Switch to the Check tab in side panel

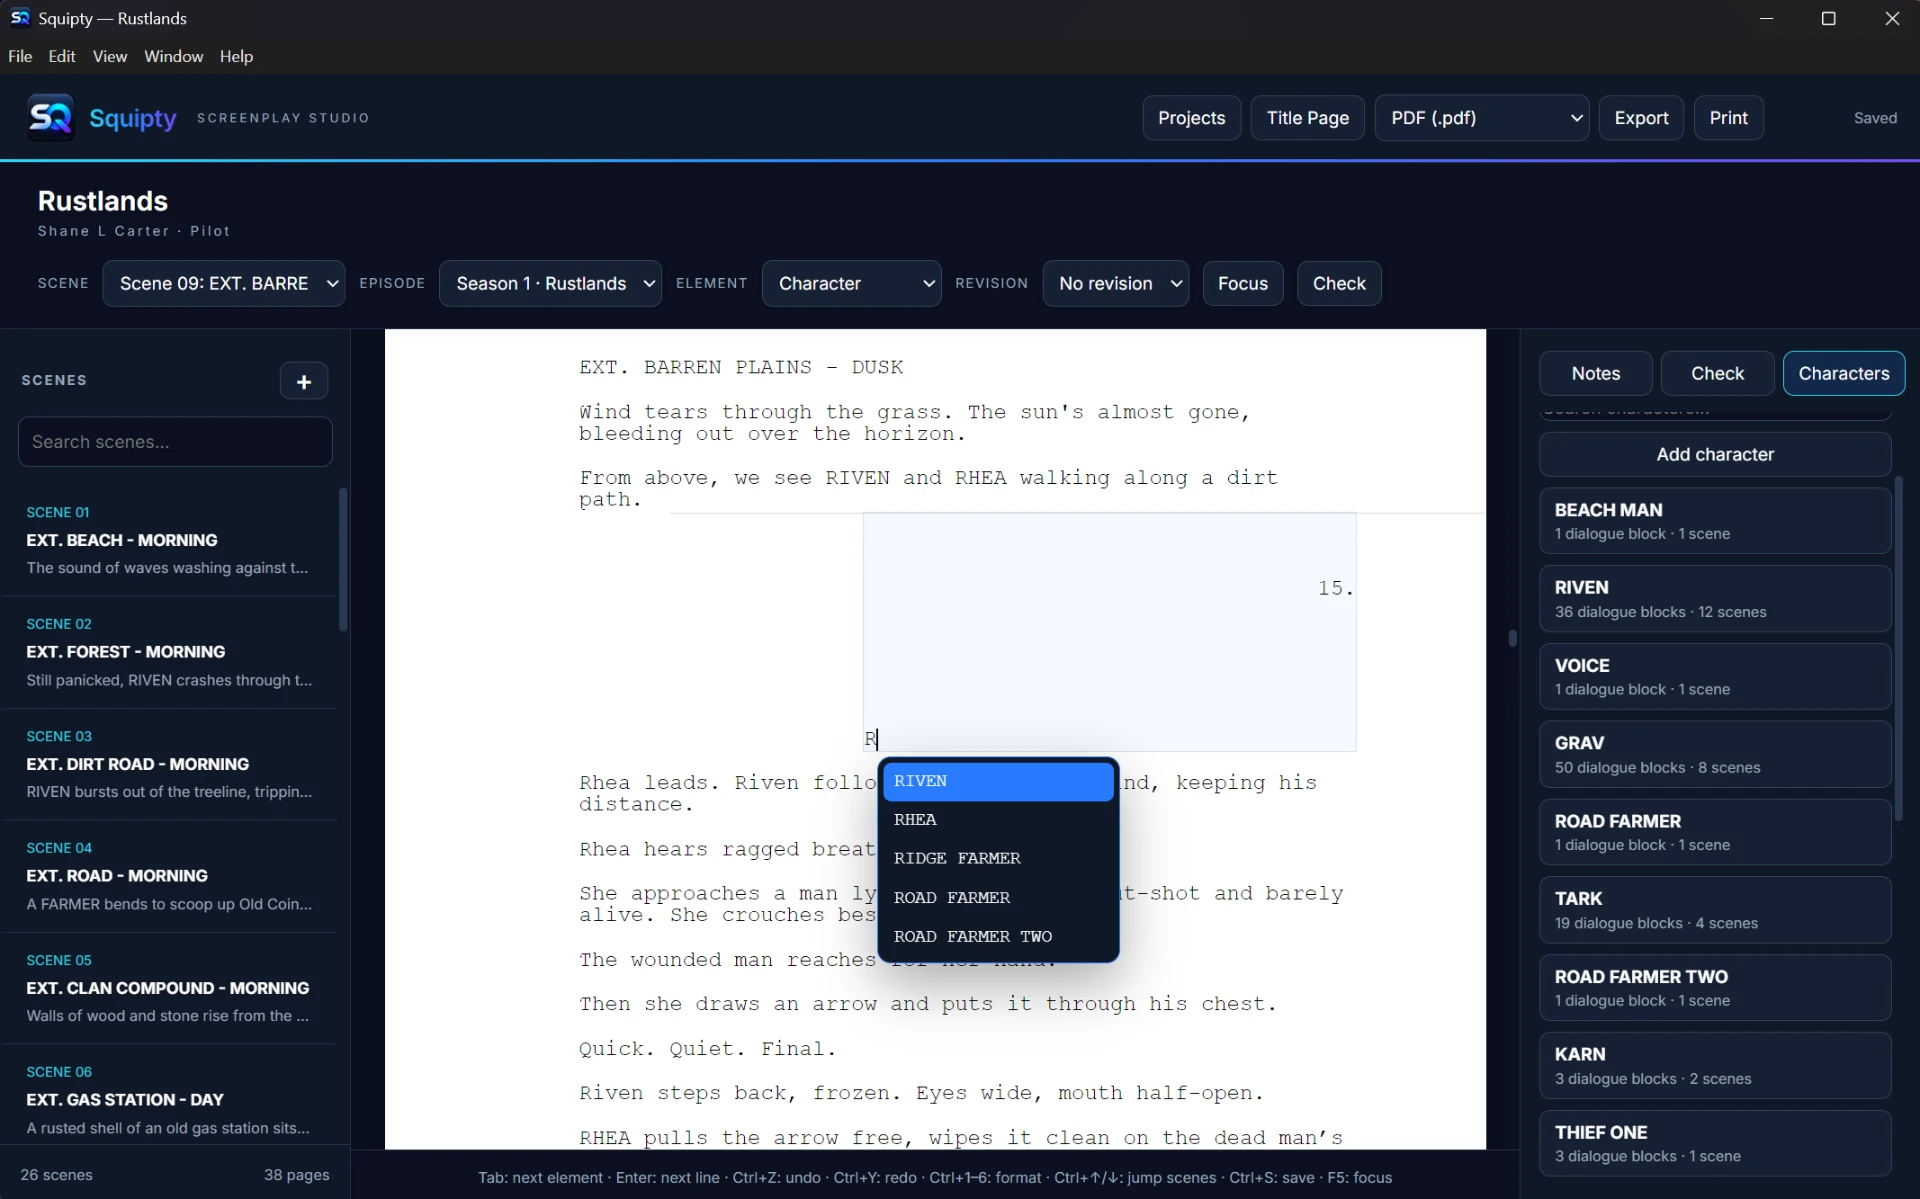click(x=1717, y=373)
